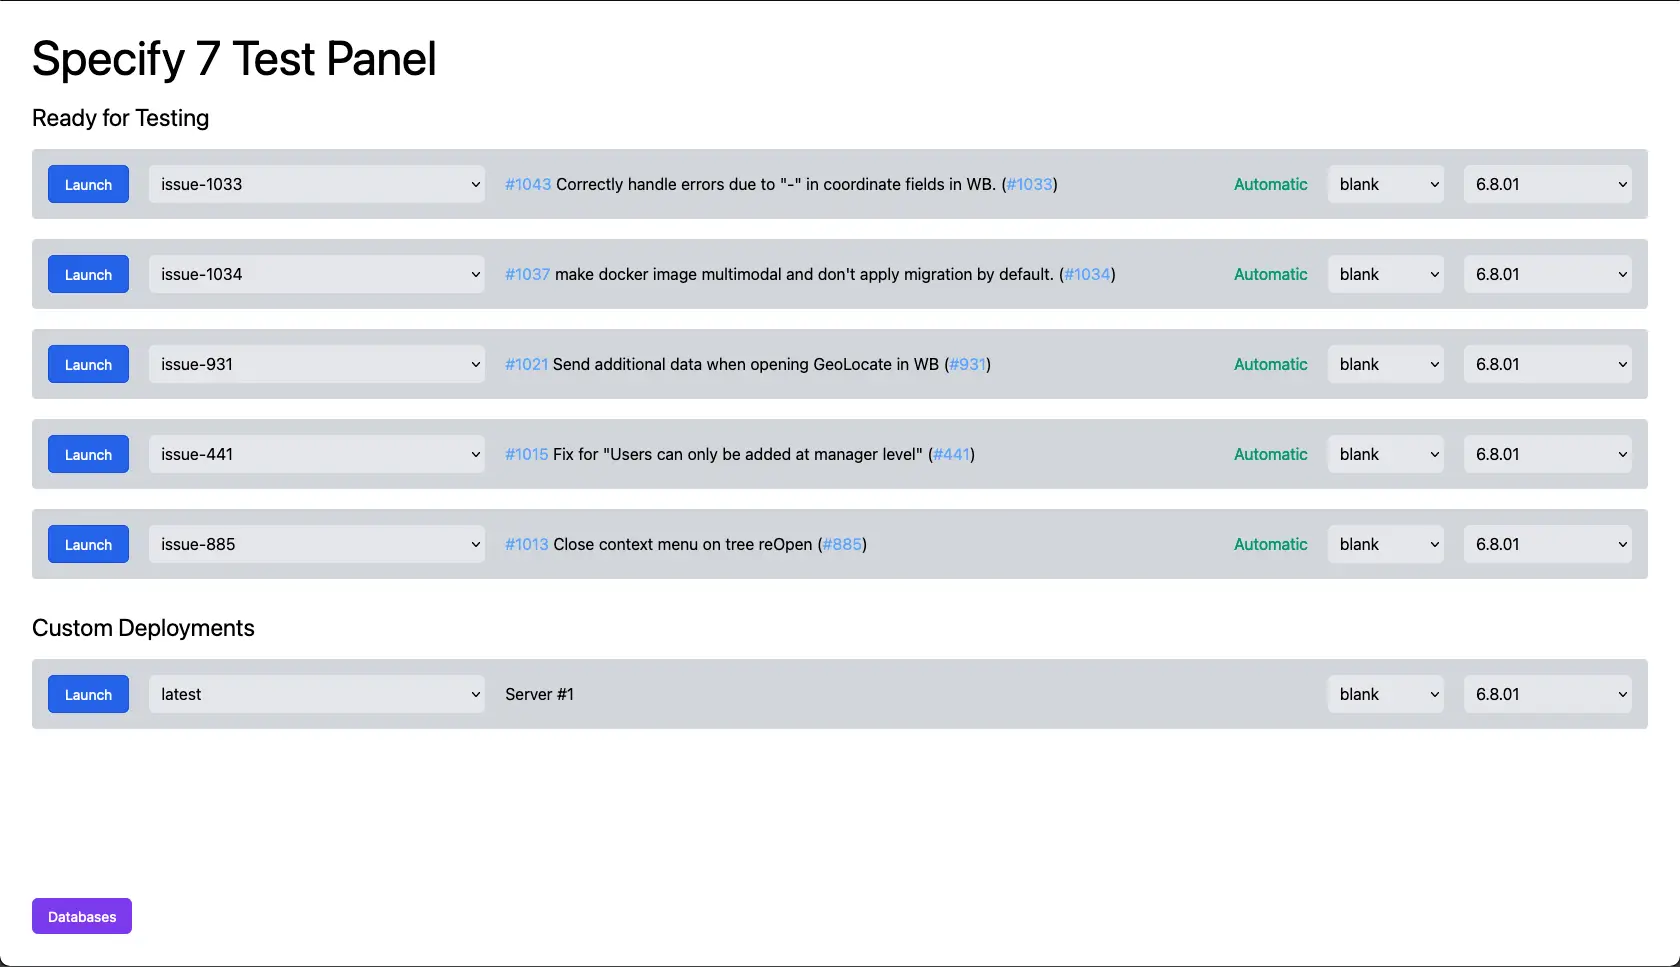This screenshot has height=967, width=1680.
Task: Launch the issue-1034 deployment
Action: click(87, 274)
